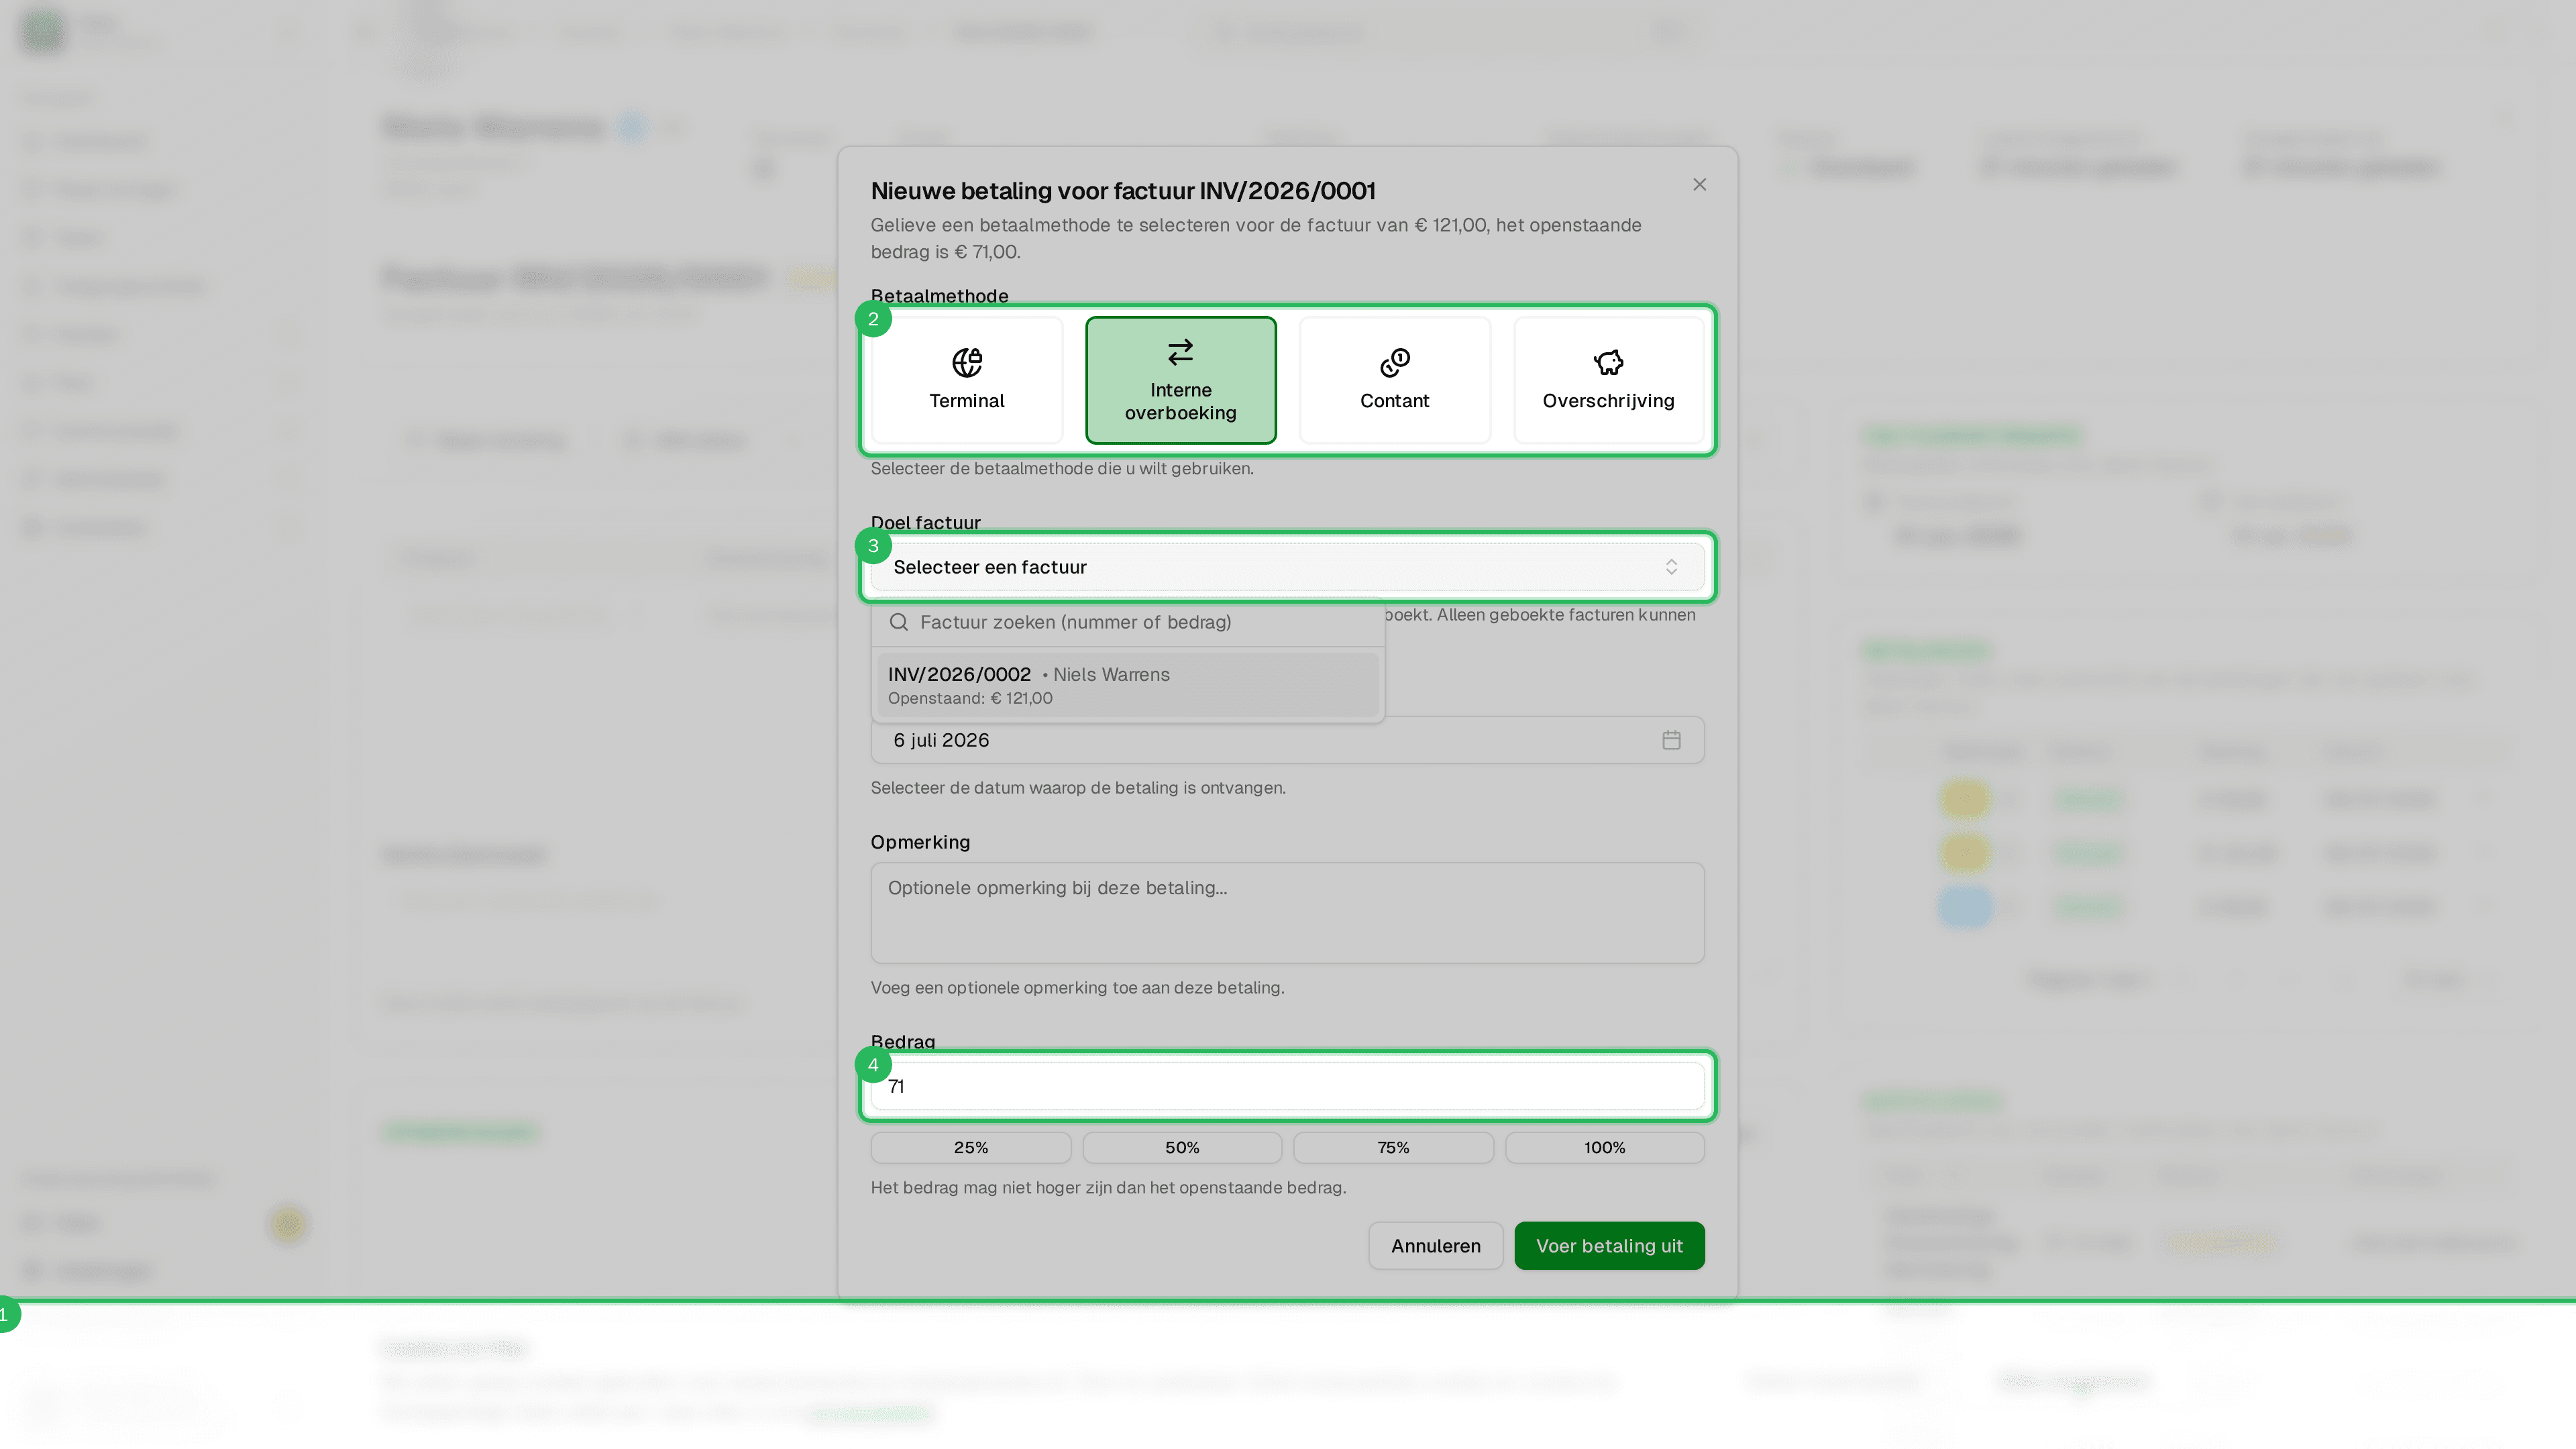Click the Annuleren button
This screenshot has height=1449, width=2576.
(1435, 1246)
